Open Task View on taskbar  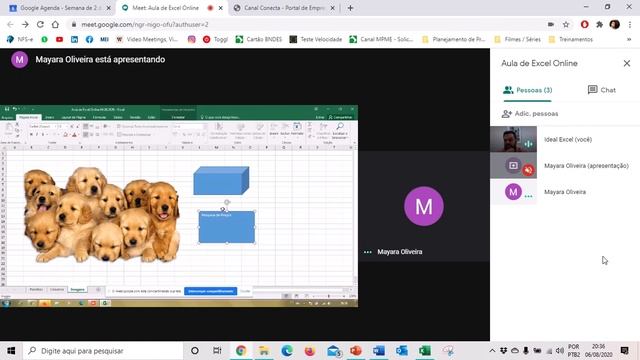pos(217,351)
